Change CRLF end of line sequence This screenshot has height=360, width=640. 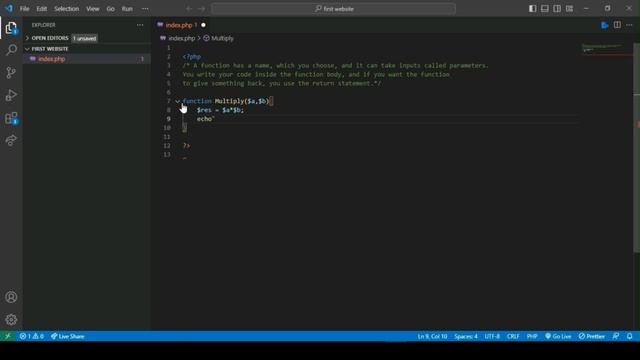pos(513,336)
